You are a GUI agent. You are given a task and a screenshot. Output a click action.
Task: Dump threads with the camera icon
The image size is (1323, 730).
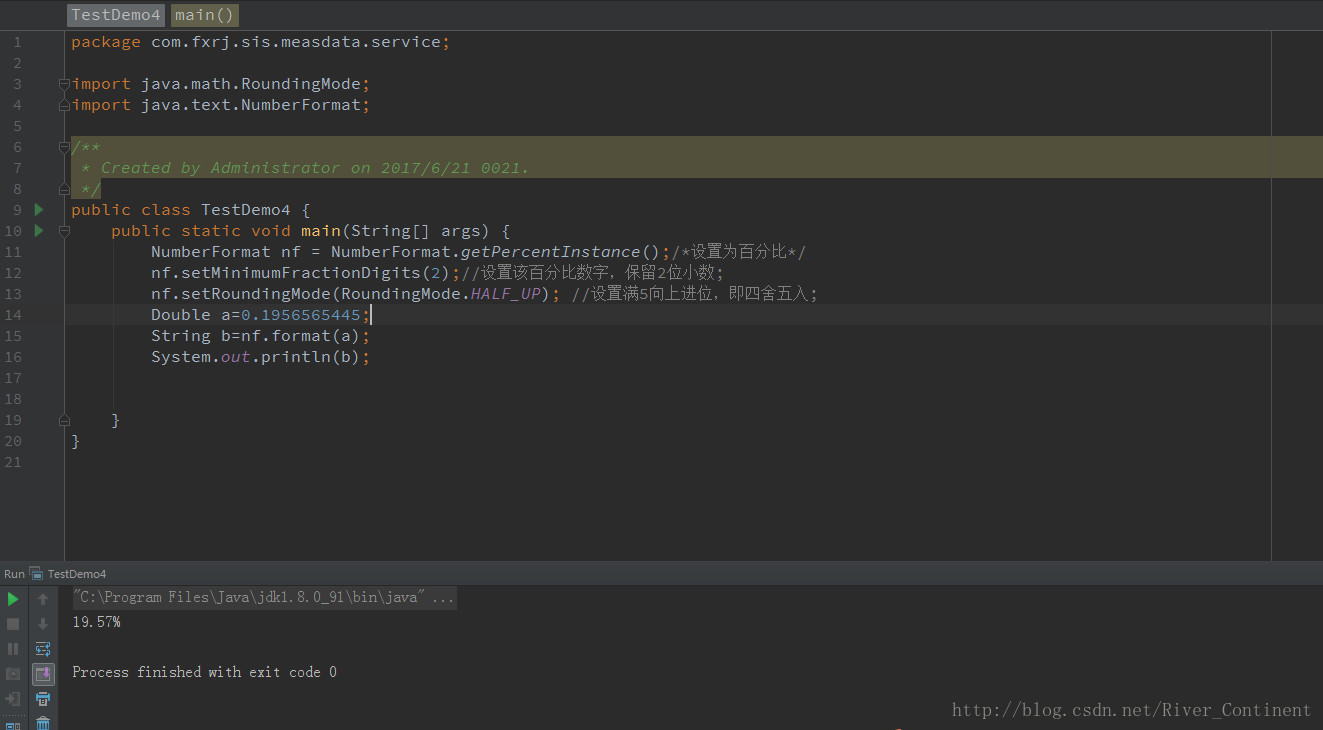[13, 674]
